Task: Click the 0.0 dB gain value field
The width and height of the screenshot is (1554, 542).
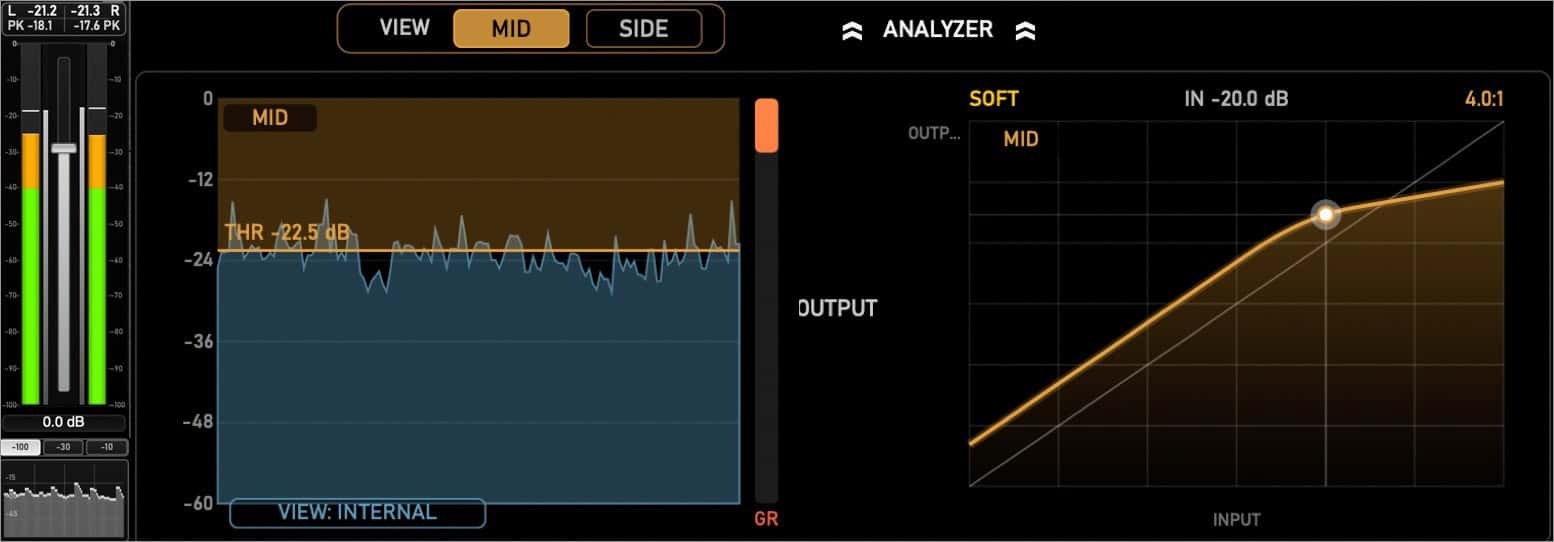Action: click(x=64, y=423)
